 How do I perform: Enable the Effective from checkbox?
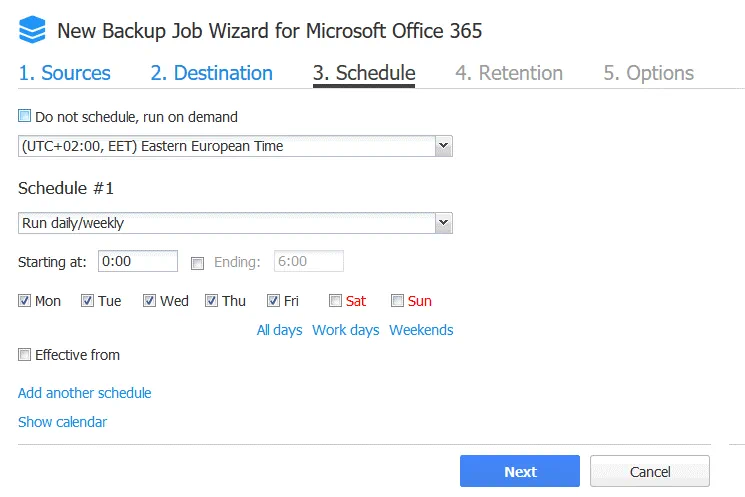point(25,354)
